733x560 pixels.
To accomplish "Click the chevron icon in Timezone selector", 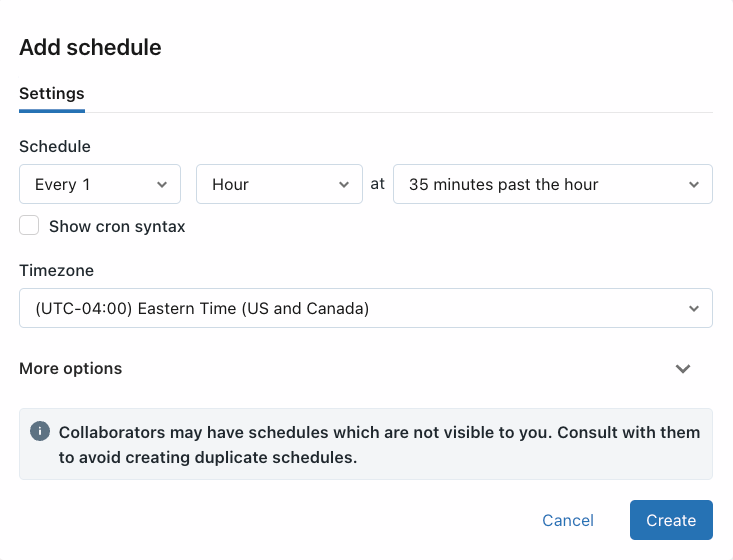I will tap(694, 309).
